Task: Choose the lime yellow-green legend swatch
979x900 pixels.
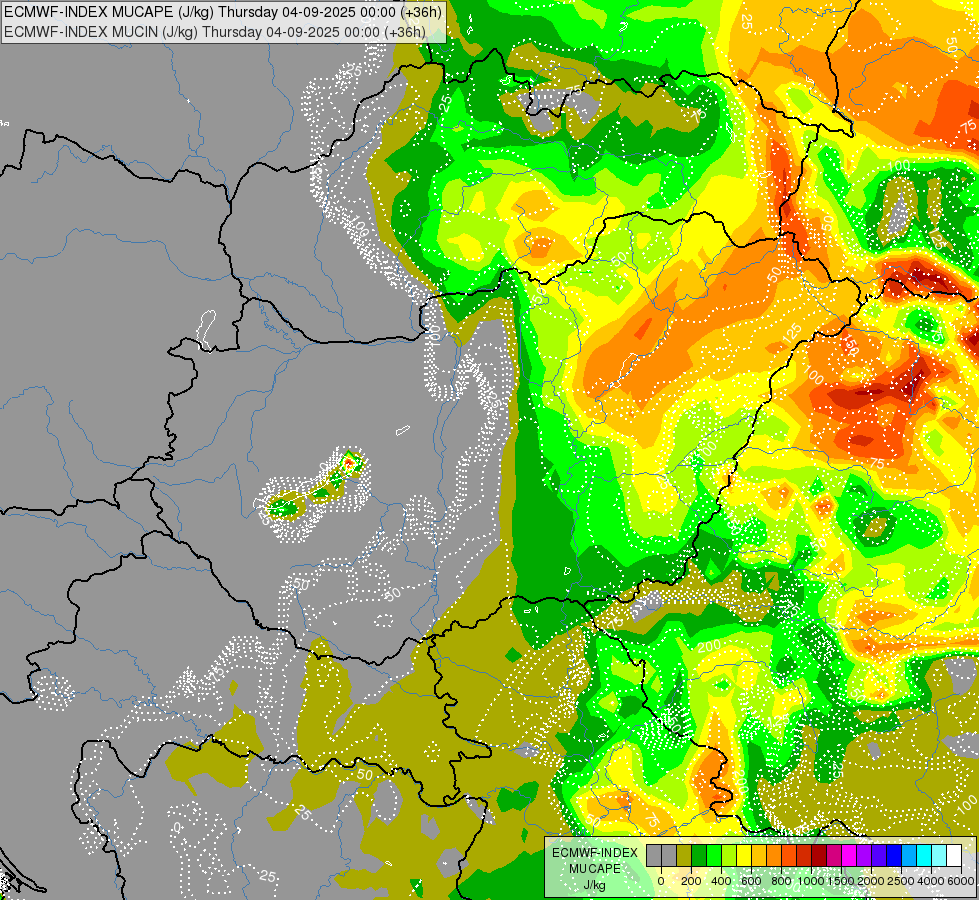Action: pos(729,856)
